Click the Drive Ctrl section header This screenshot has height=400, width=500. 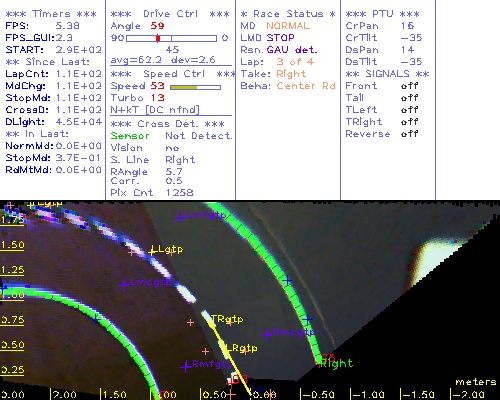coord(170,14)
